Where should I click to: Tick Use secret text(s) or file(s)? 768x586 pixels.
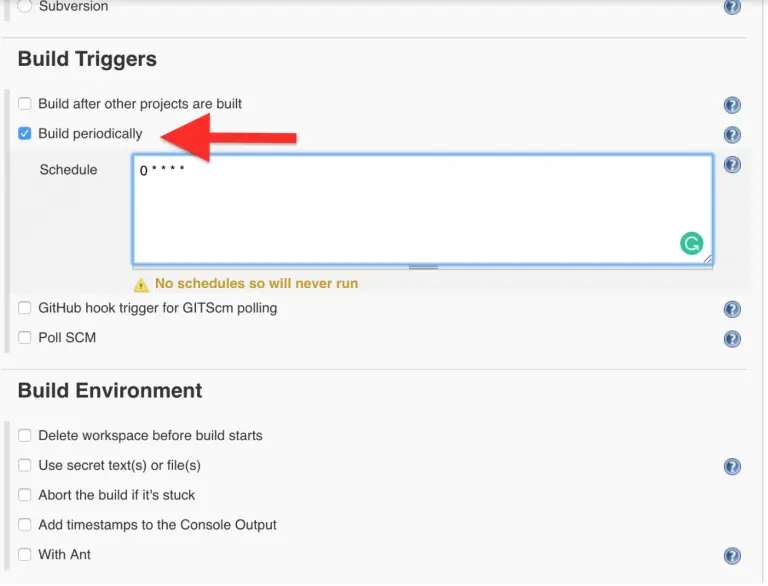tap(25, 466)
